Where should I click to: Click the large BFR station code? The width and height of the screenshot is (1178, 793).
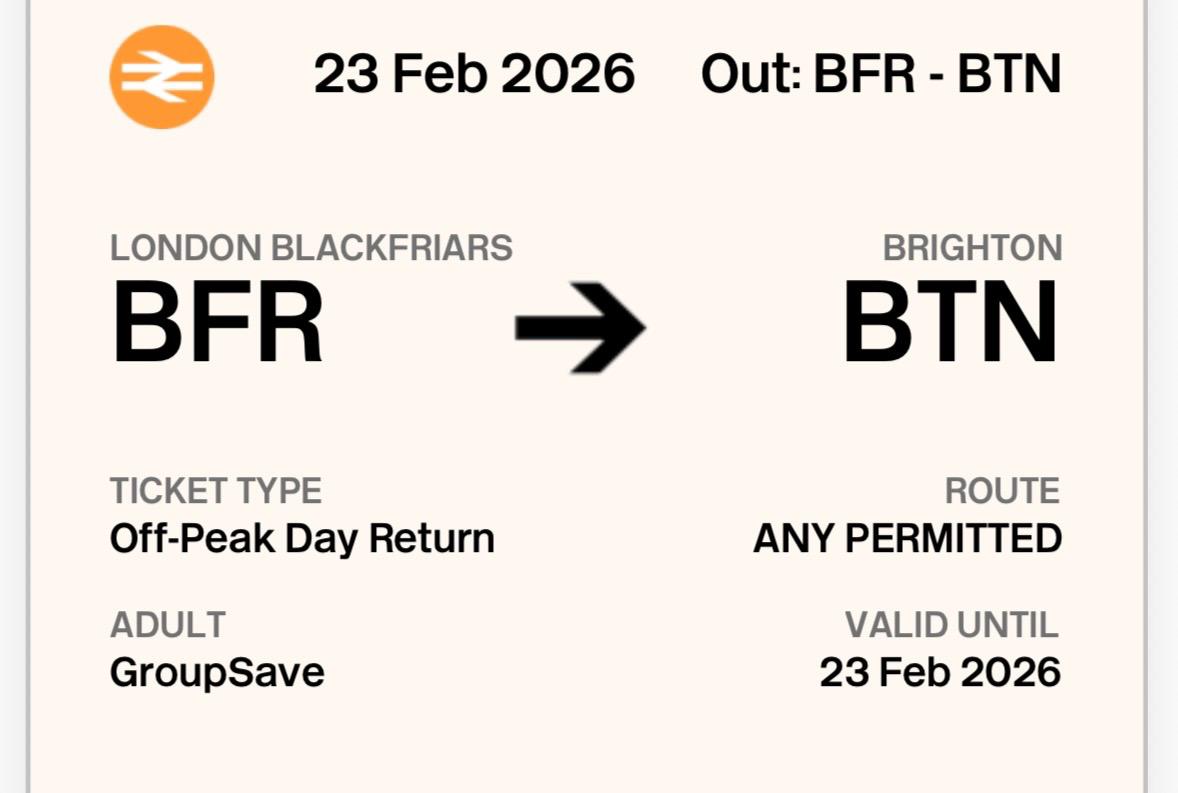[x=217, y=321]
